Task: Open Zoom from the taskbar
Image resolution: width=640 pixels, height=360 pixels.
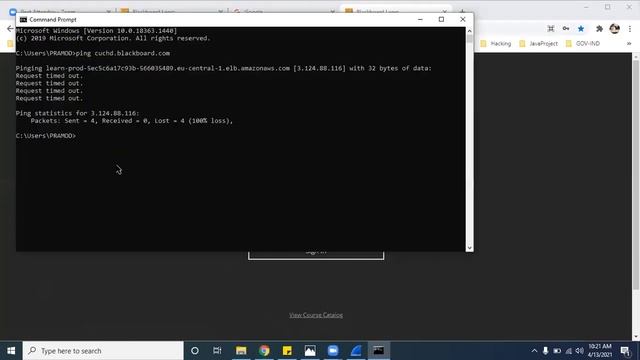Action: click(333, 351)
